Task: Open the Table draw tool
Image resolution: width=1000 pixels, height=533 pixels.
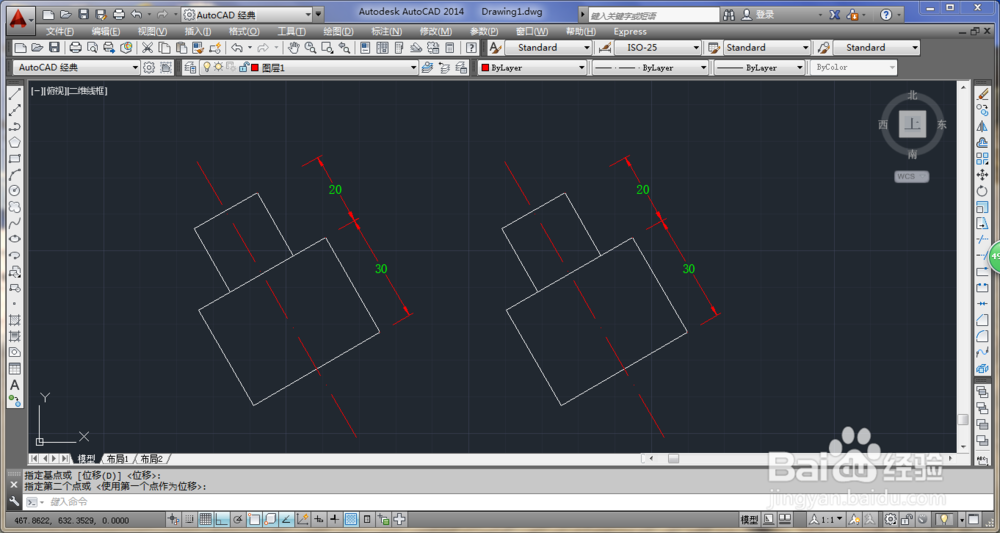Action: (x=15, y=369)
